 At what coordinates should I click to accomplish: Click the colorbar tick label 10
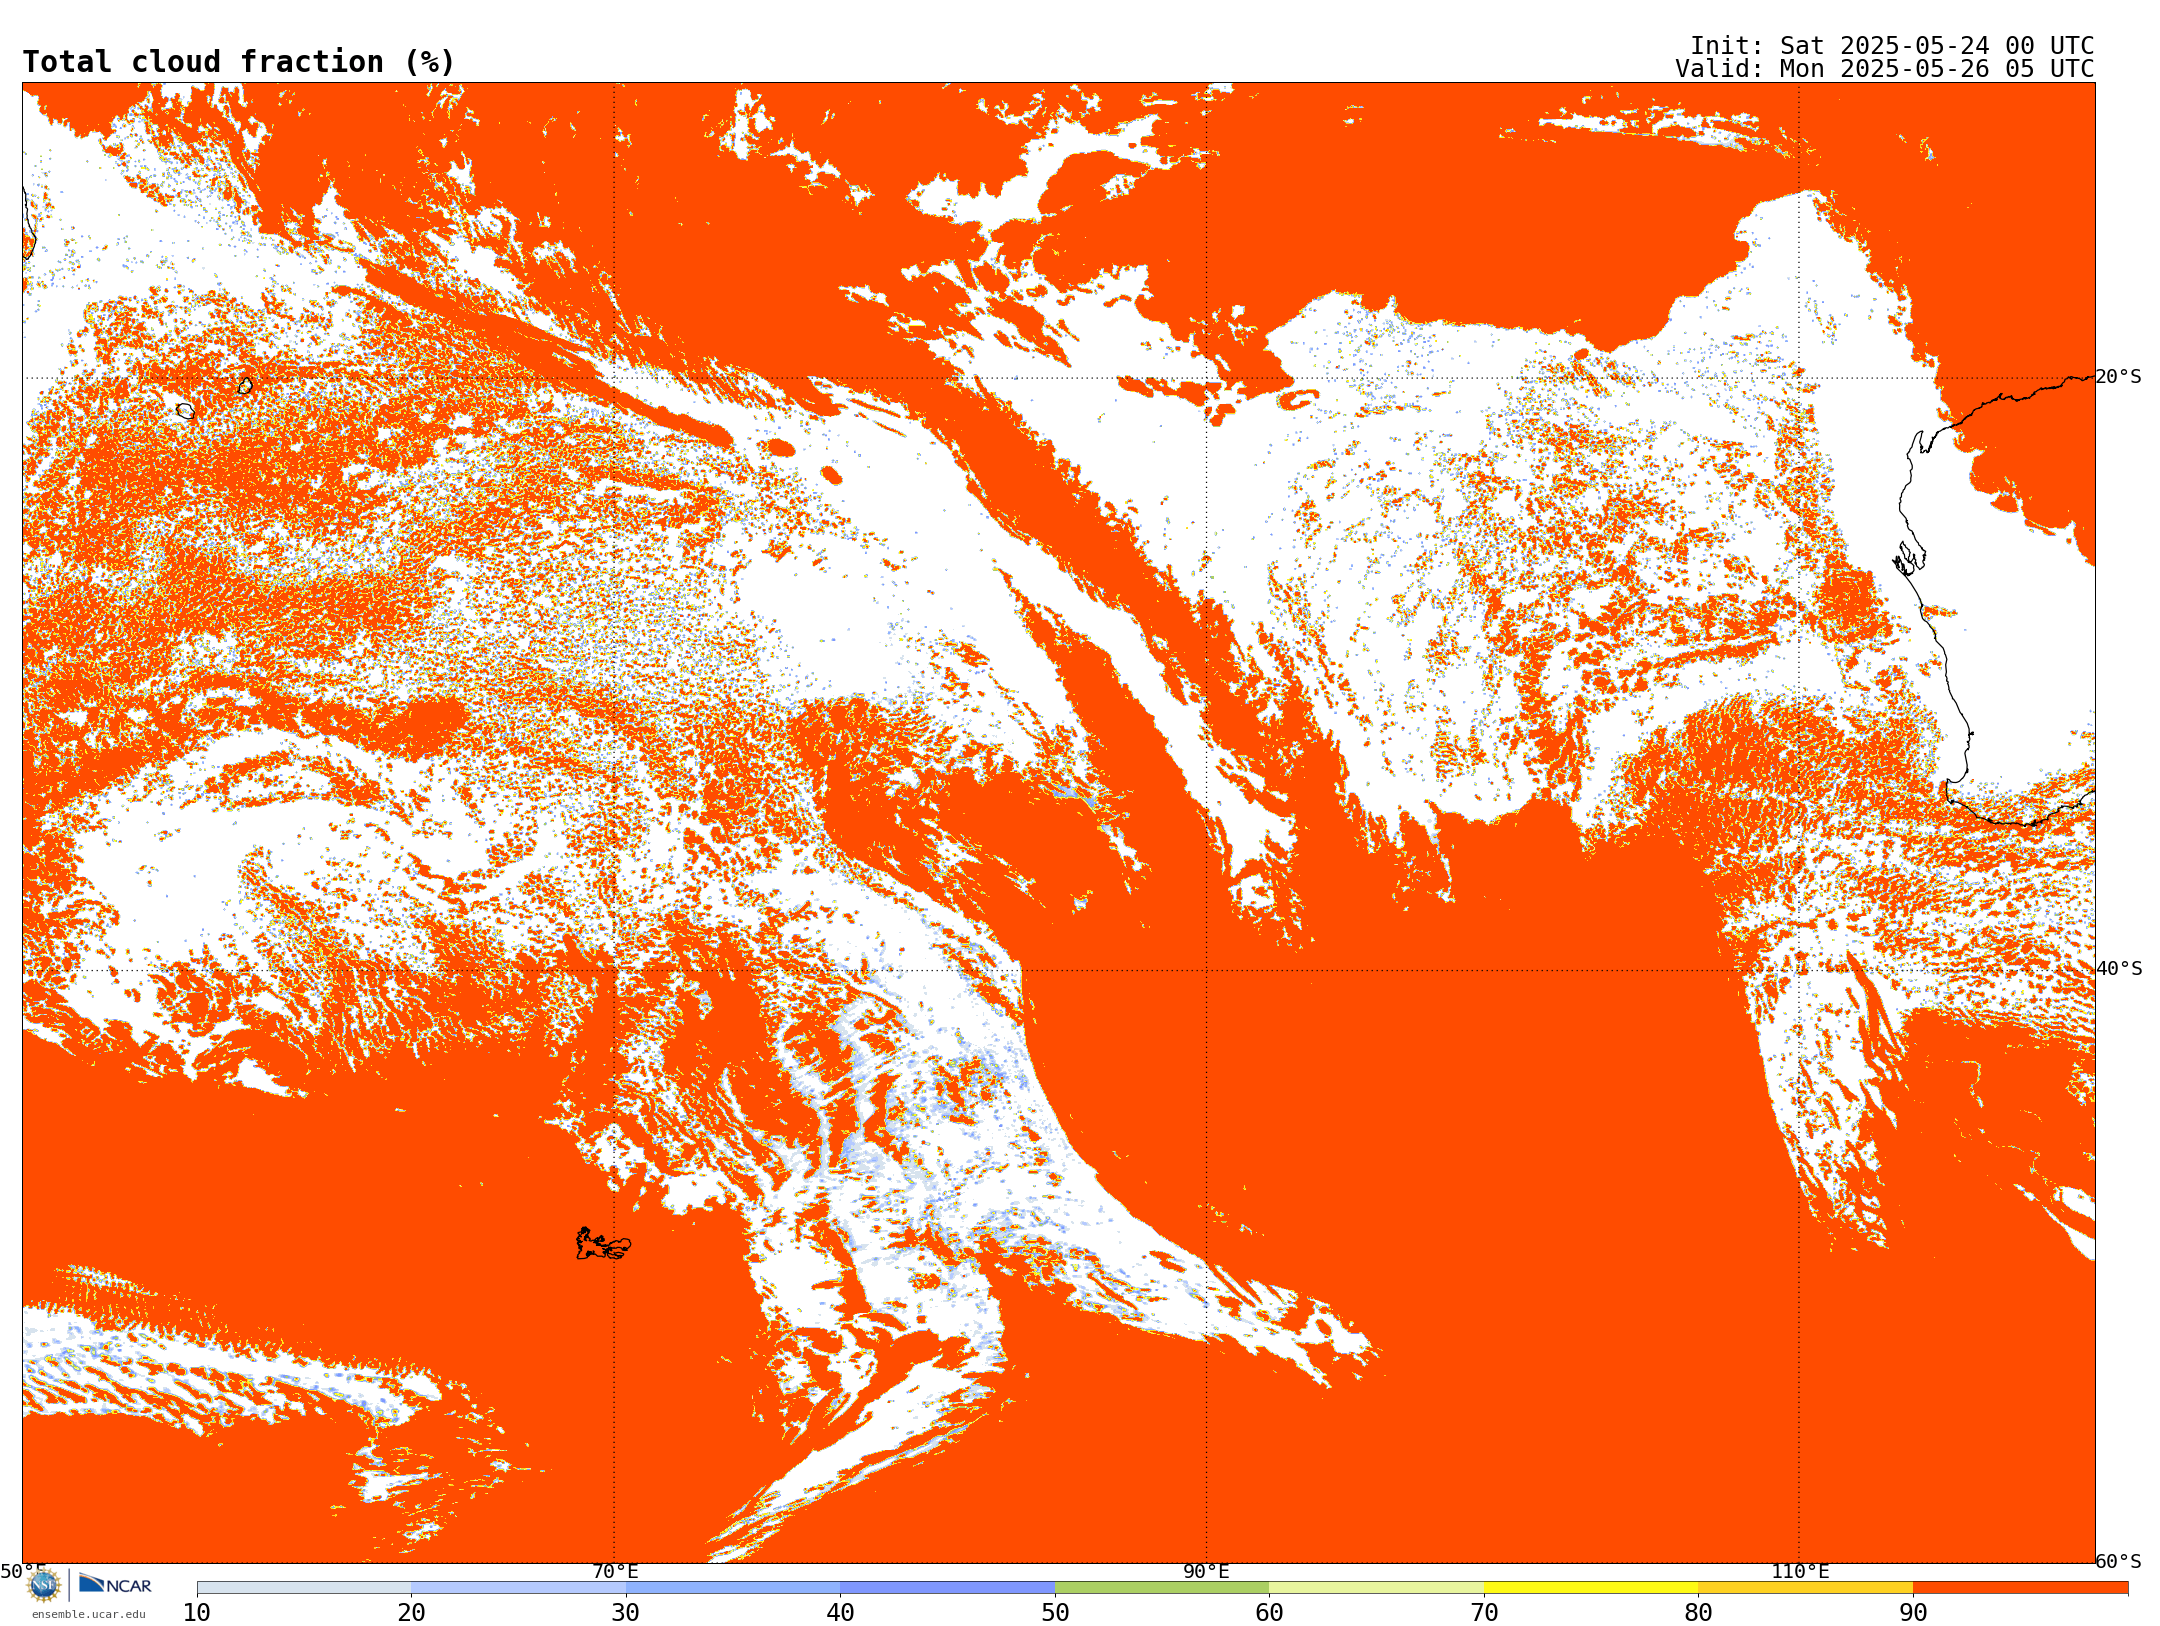coord(197,1613)
